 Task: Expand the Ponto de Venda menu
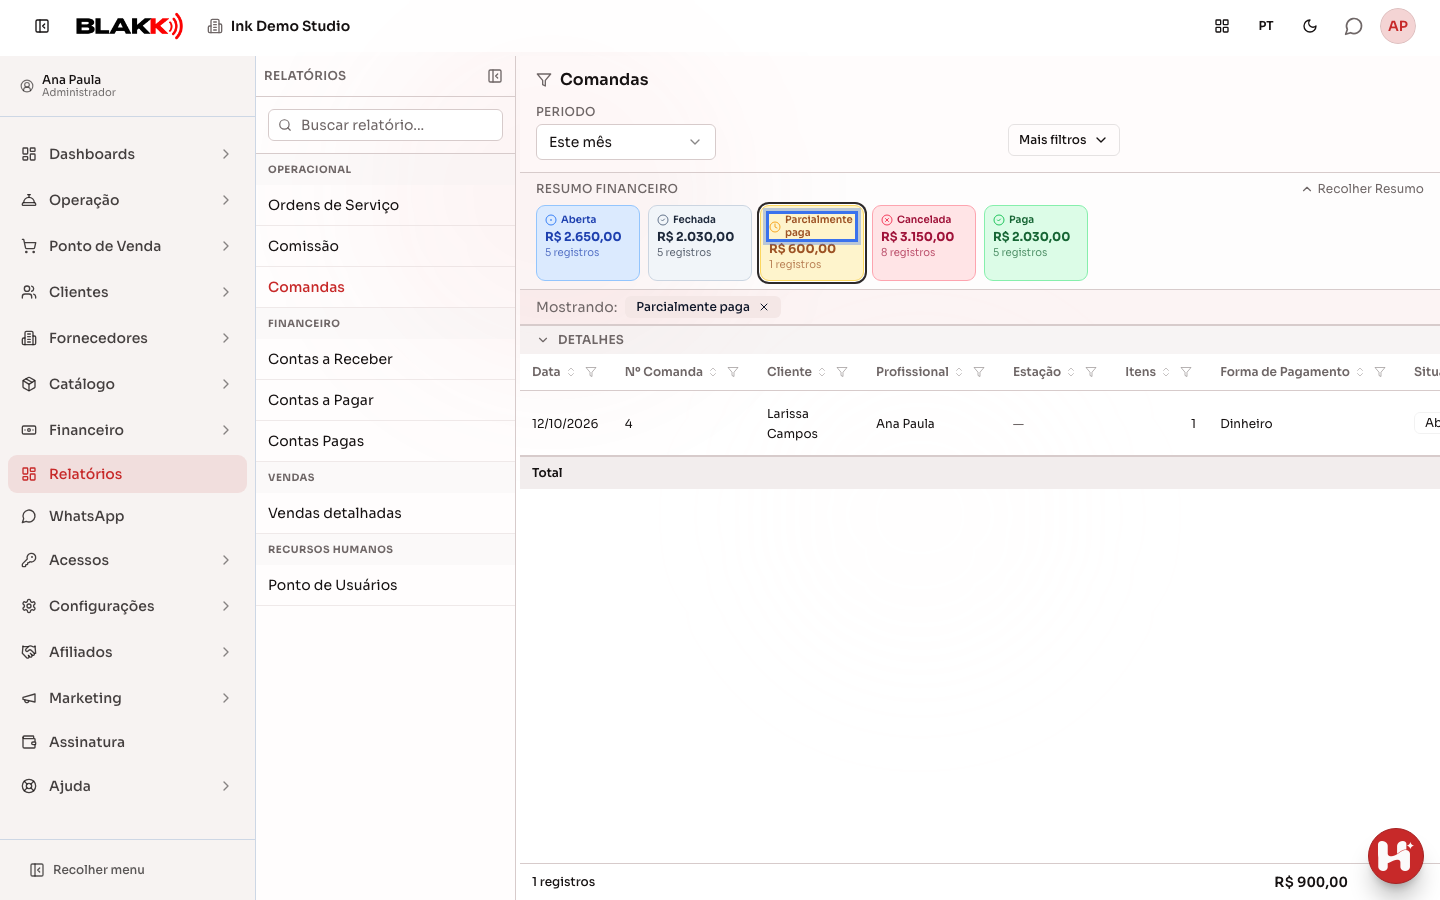tap(128, 246)
